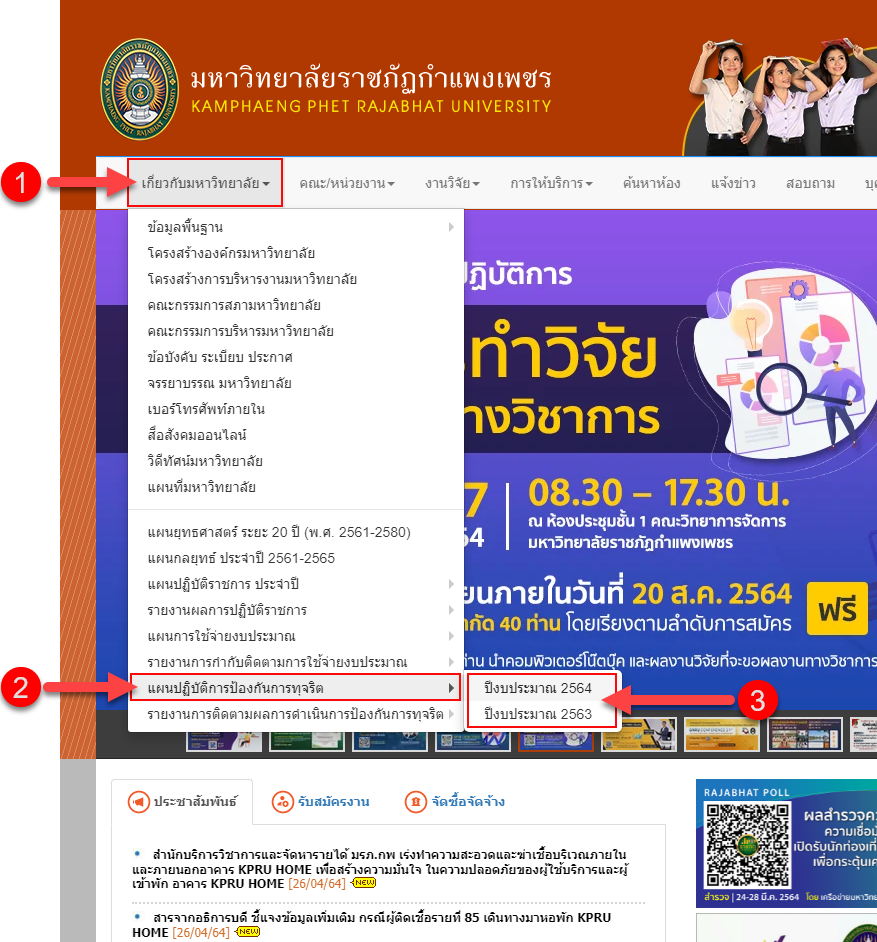Select the red-outlined highlighted slide thumbnail
Screen dimensions: 877x942
tap(556, 734)
